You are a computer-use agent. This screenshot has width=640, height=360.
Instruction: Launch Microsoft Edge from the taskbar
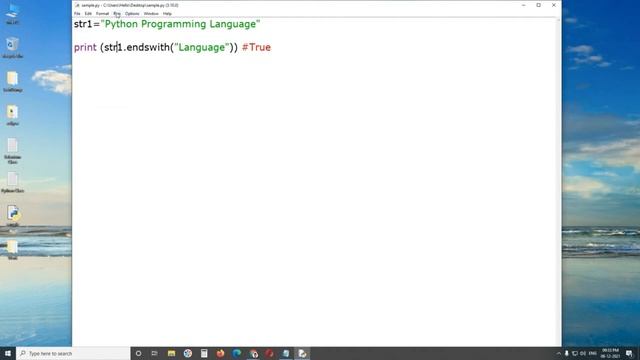(x=237, y=353)
